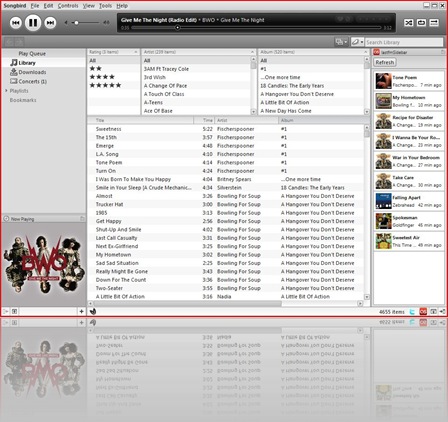Add a new playlist with the plus button
The width and height of the screenshot is (448, 422).
81,311
